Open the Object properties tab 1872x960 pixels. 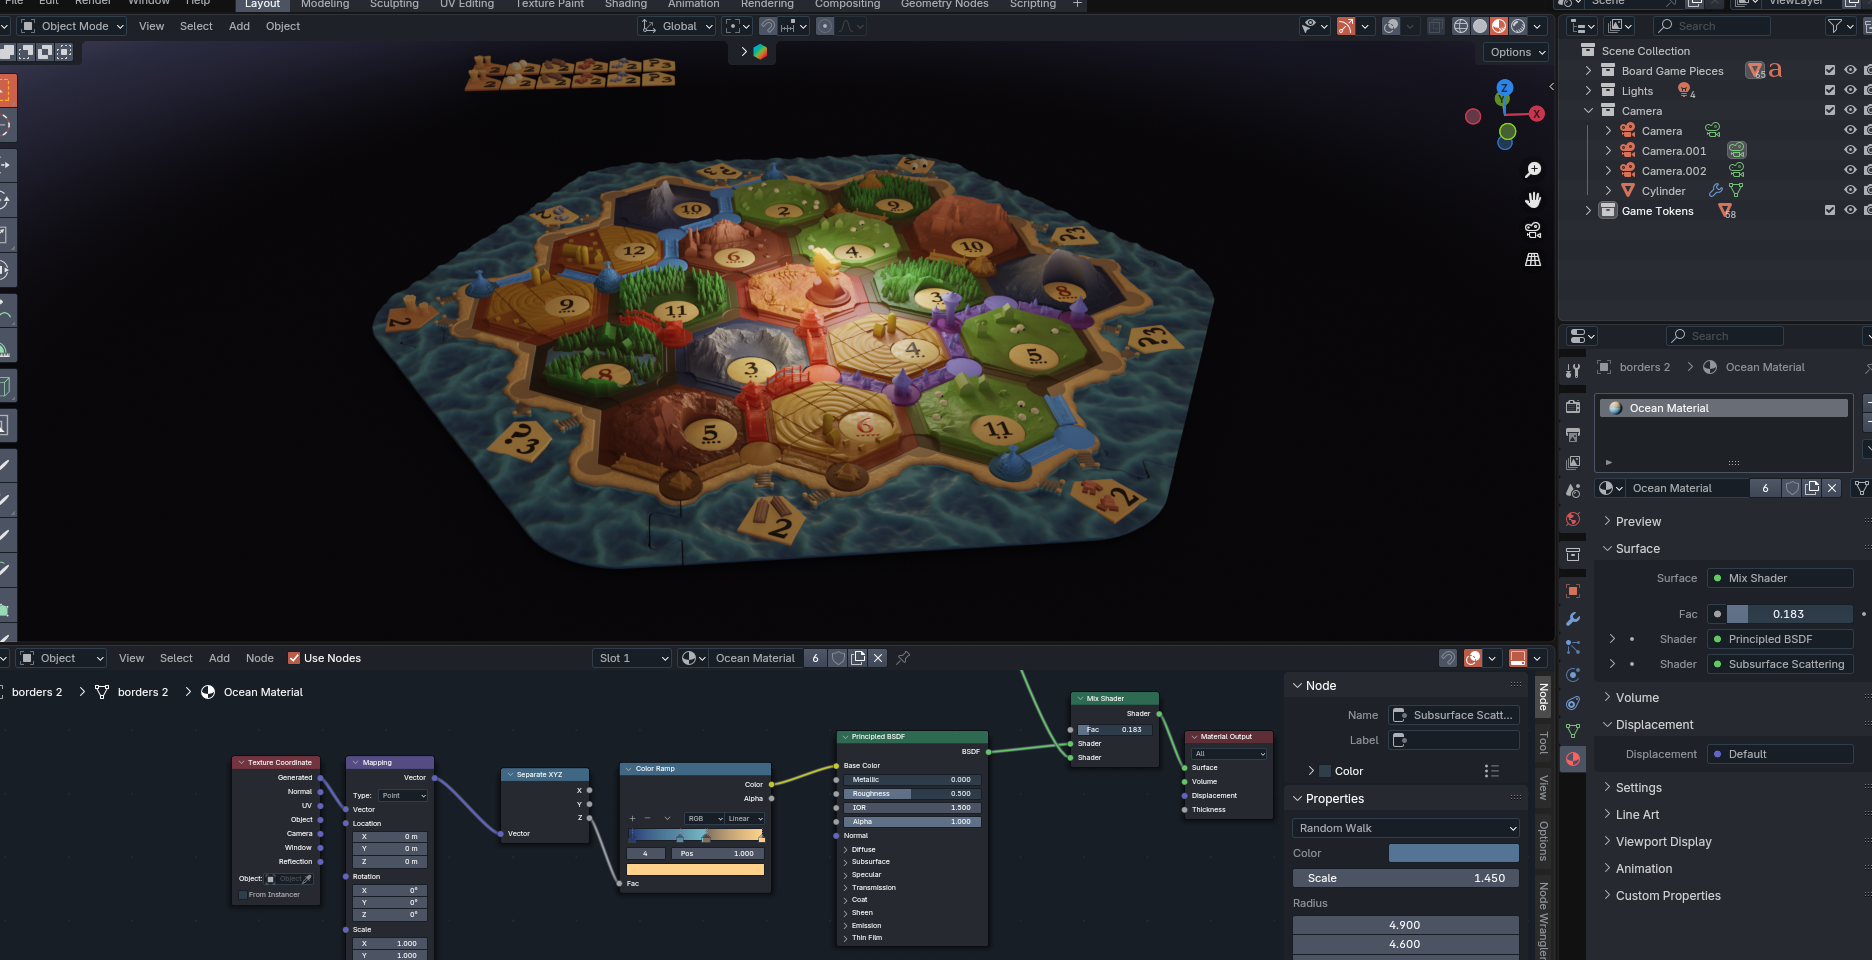[1573, 591]
